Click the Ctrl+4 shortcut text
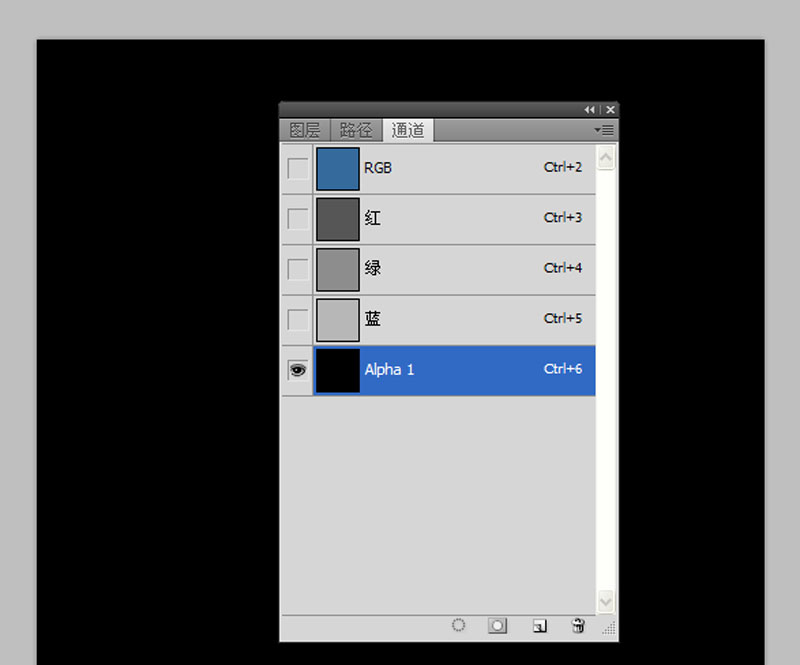The width and height of the screenshot is (800, 665). point(563,268)
